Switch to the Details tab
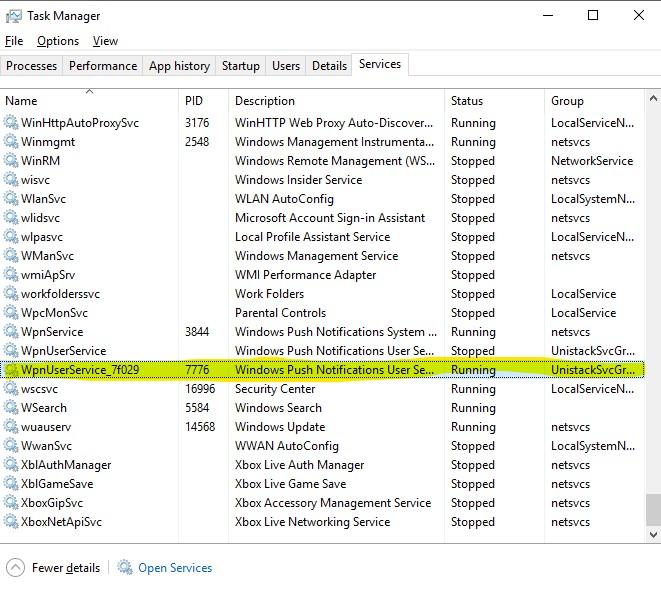Image resolution: width=661 pixels, height=589 pixels. click(329, 66)
